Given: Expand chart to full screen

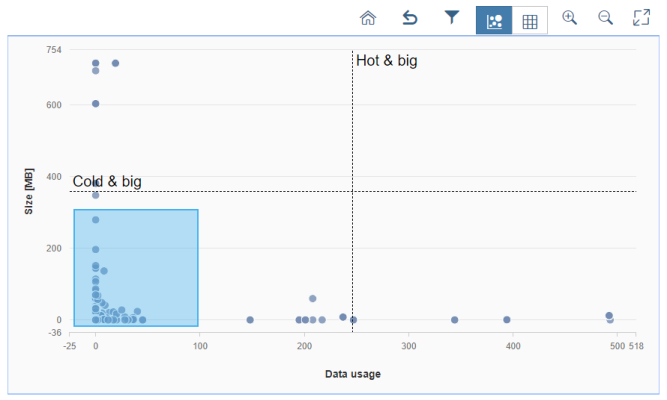Looking at the screenshot, I should pyautogui.click(x=641, y=18).
